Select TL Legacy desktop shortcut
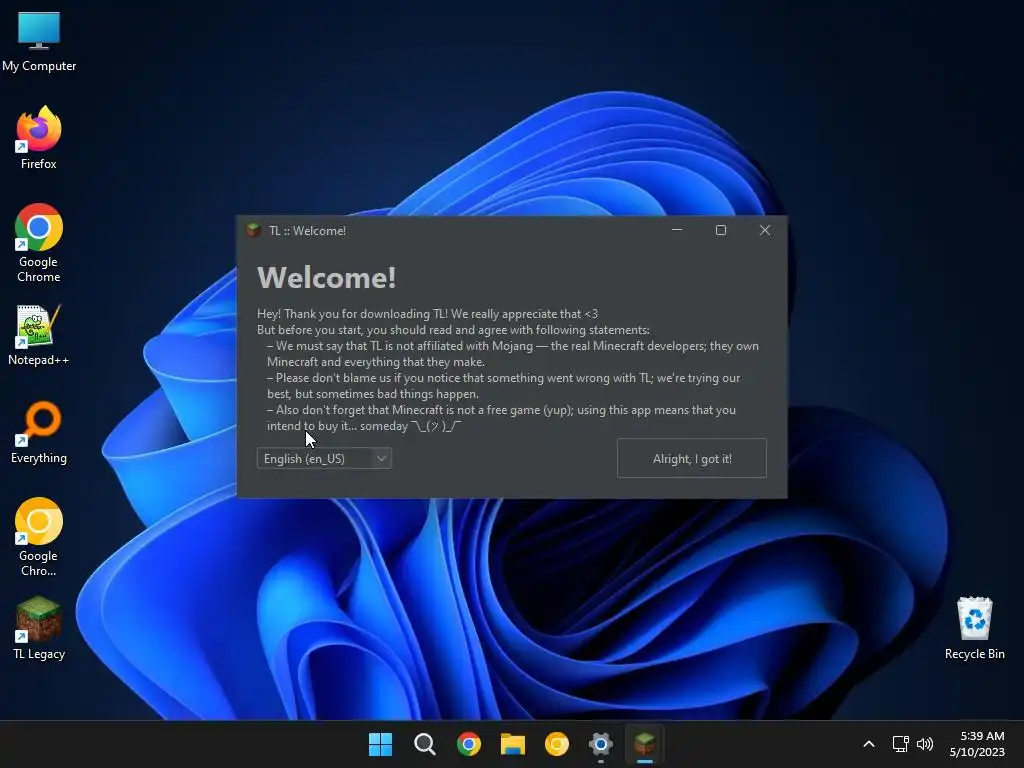Image resolution: width=1024 pixels, height=768 pixels. pos(39,628)
